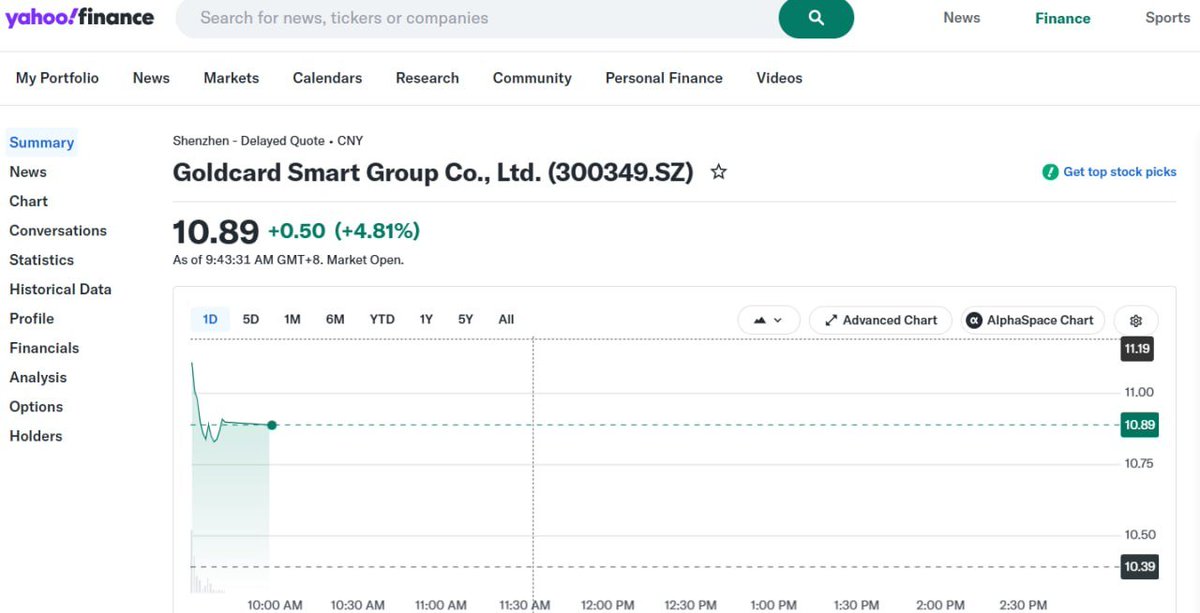Select the 5D chart range
This screenshot has width=1200, height=613.
[251, 319]
